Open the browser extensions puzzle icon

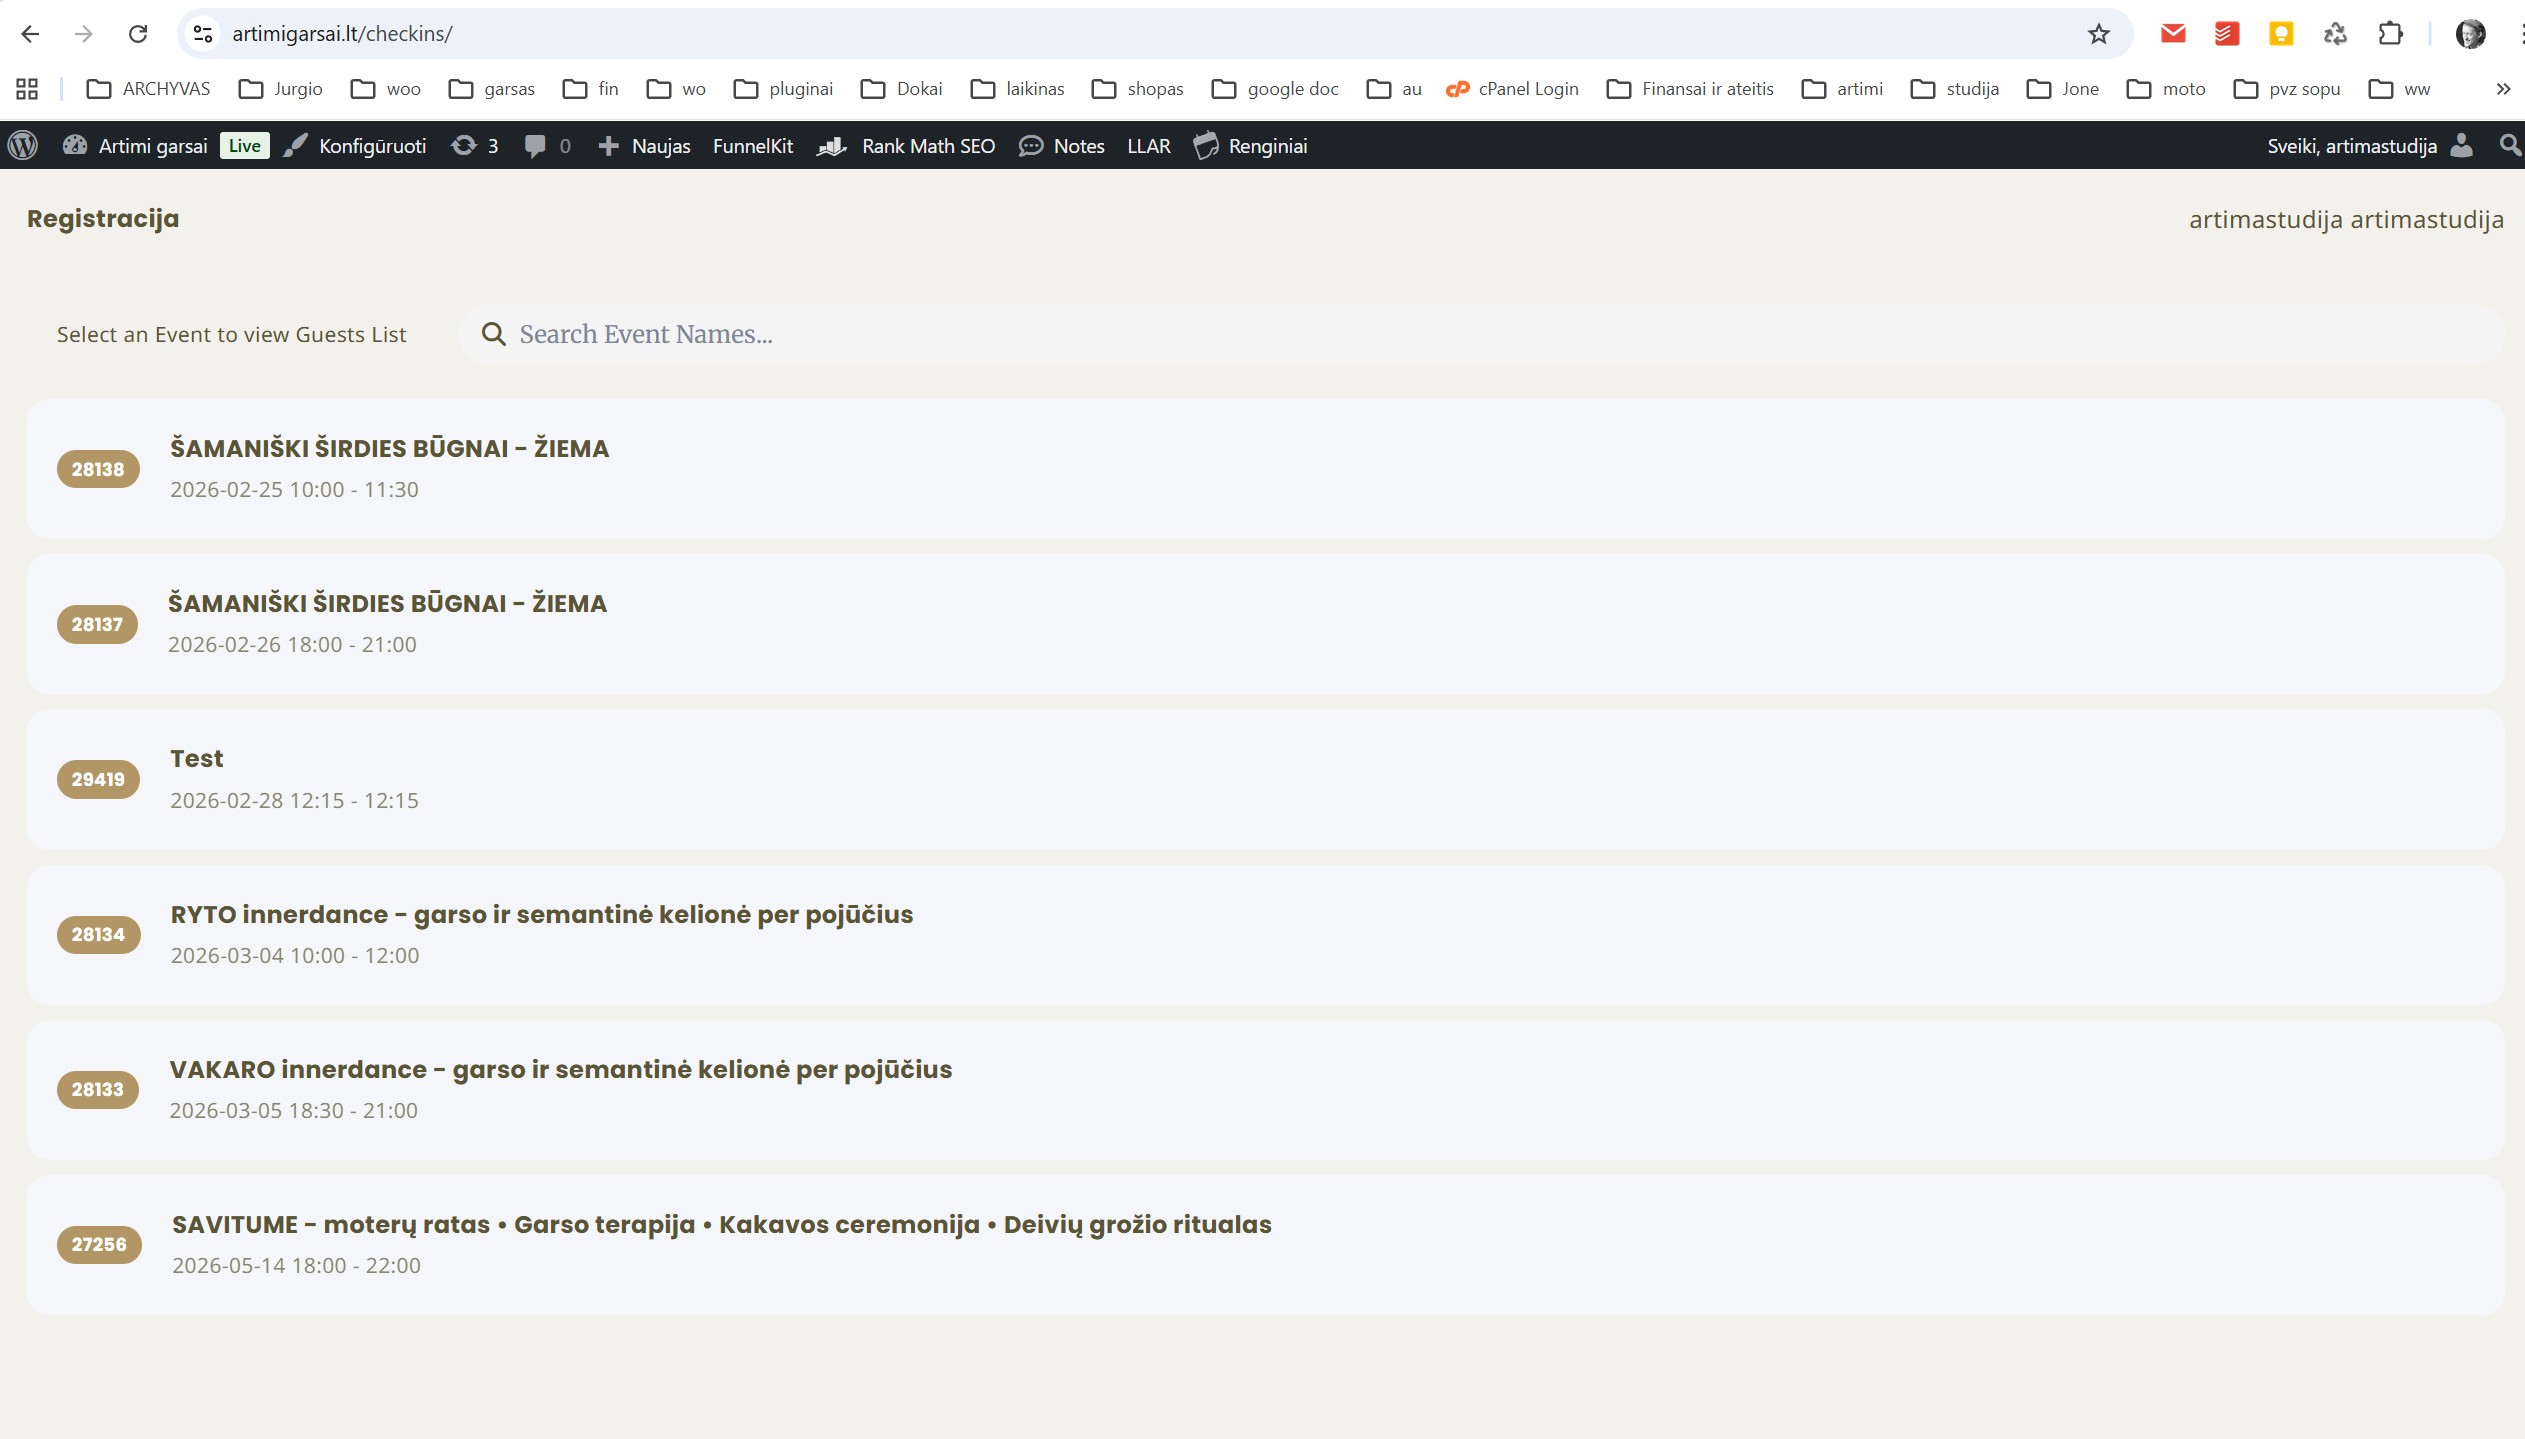[2390, 34]
